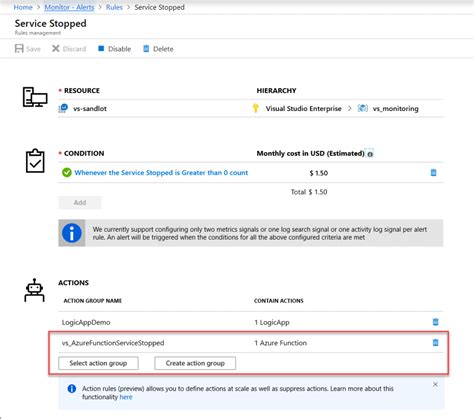Click Monthly cost in USD heading

[310, 153]
